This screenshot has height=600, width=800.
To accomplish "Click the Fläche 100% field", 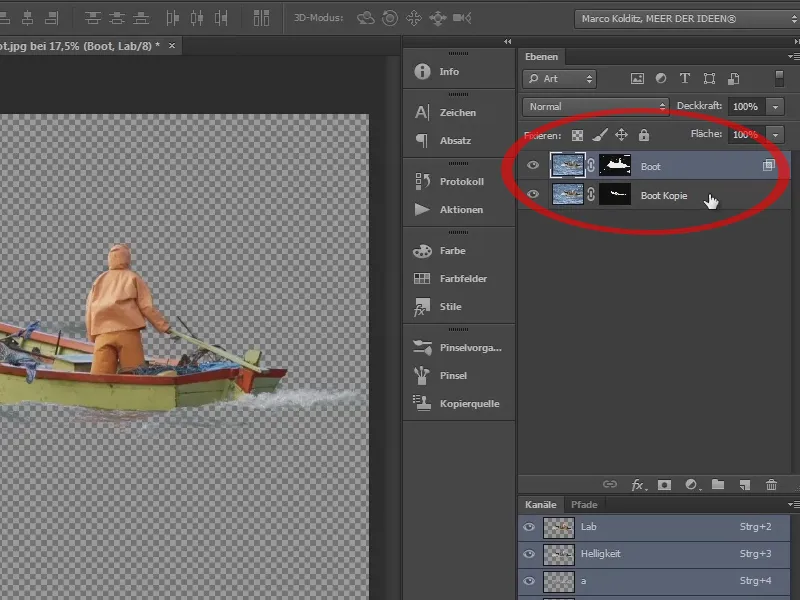I will coord(747,135).
